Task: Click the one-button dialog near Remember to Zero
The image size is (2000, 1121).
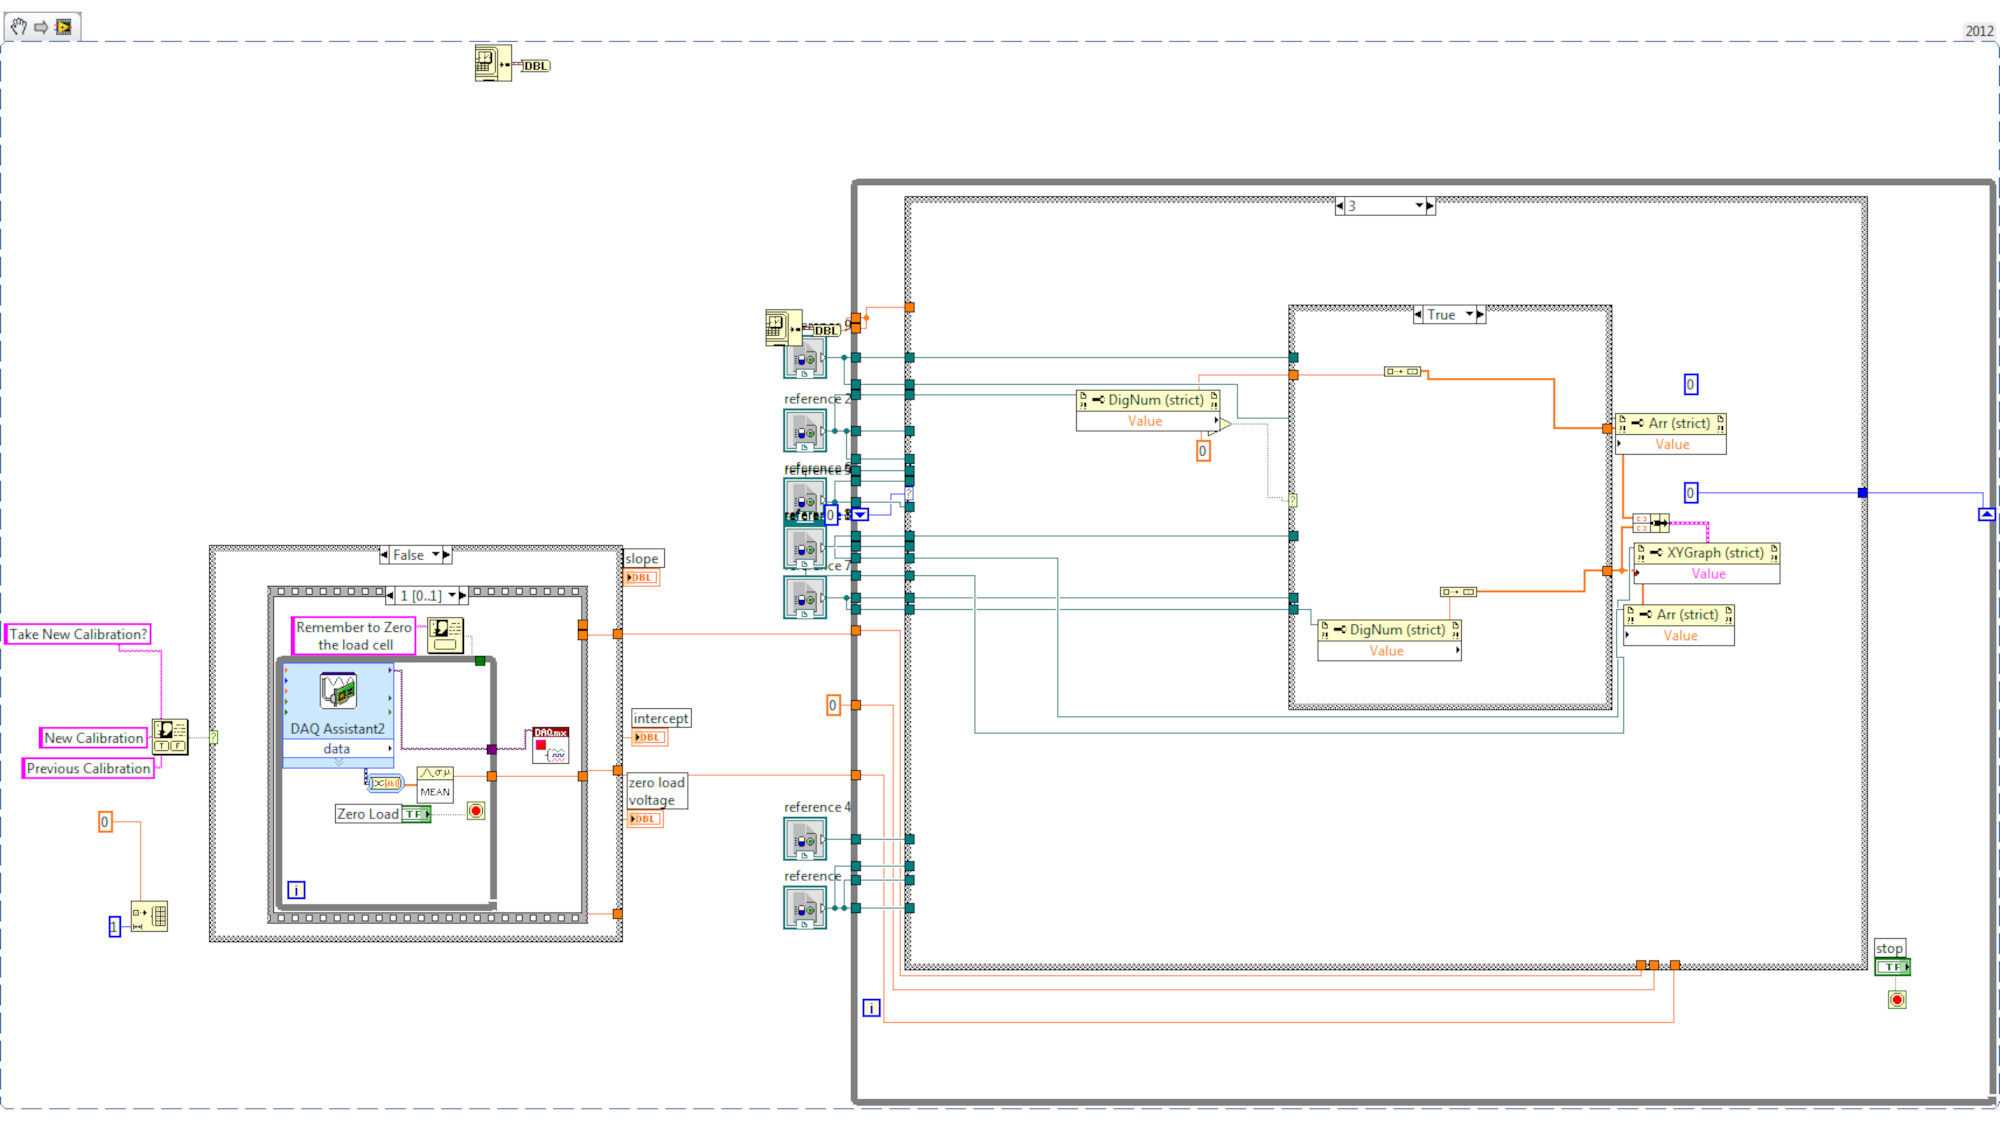Action: tap(445, 634)
